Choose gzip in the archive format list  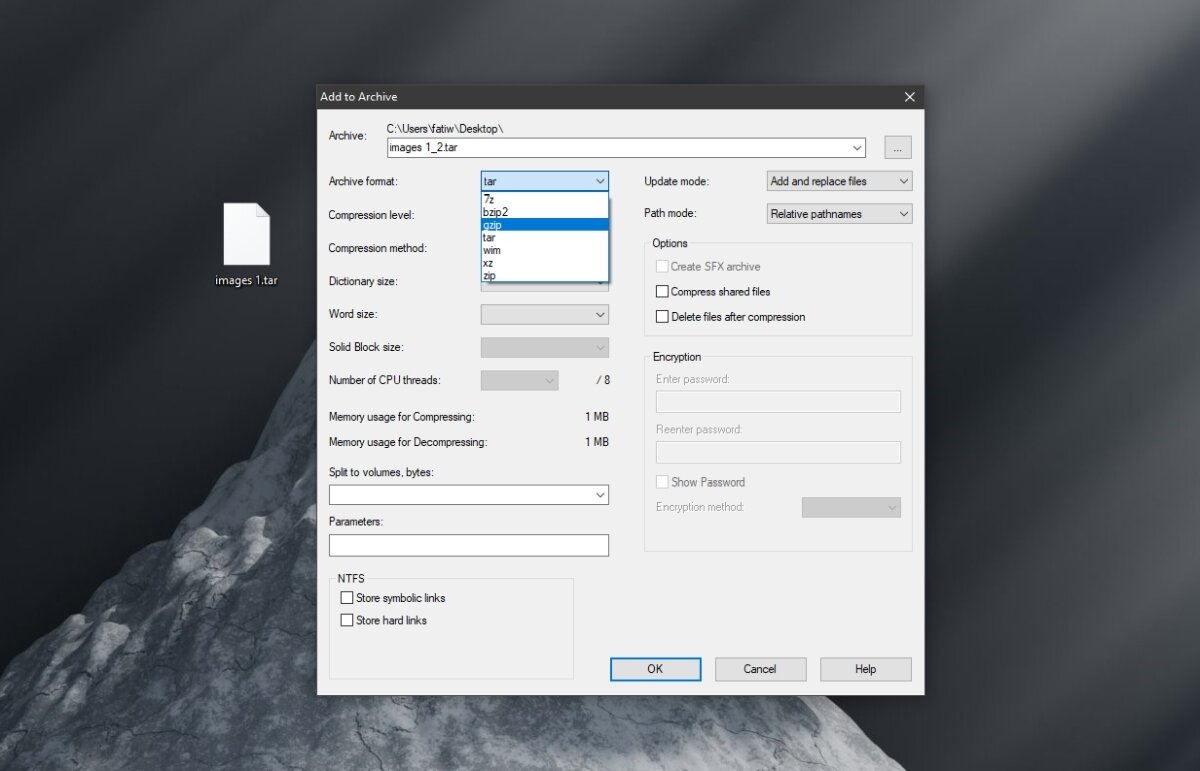click(492, 225)
